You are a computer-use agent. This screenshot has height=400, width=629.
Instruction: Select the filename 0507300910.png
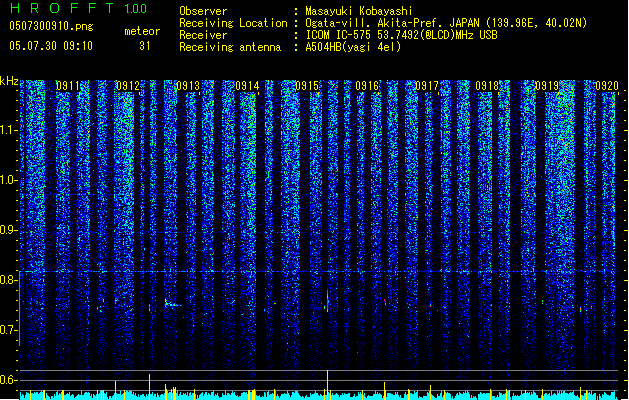[x=51, y=26]
